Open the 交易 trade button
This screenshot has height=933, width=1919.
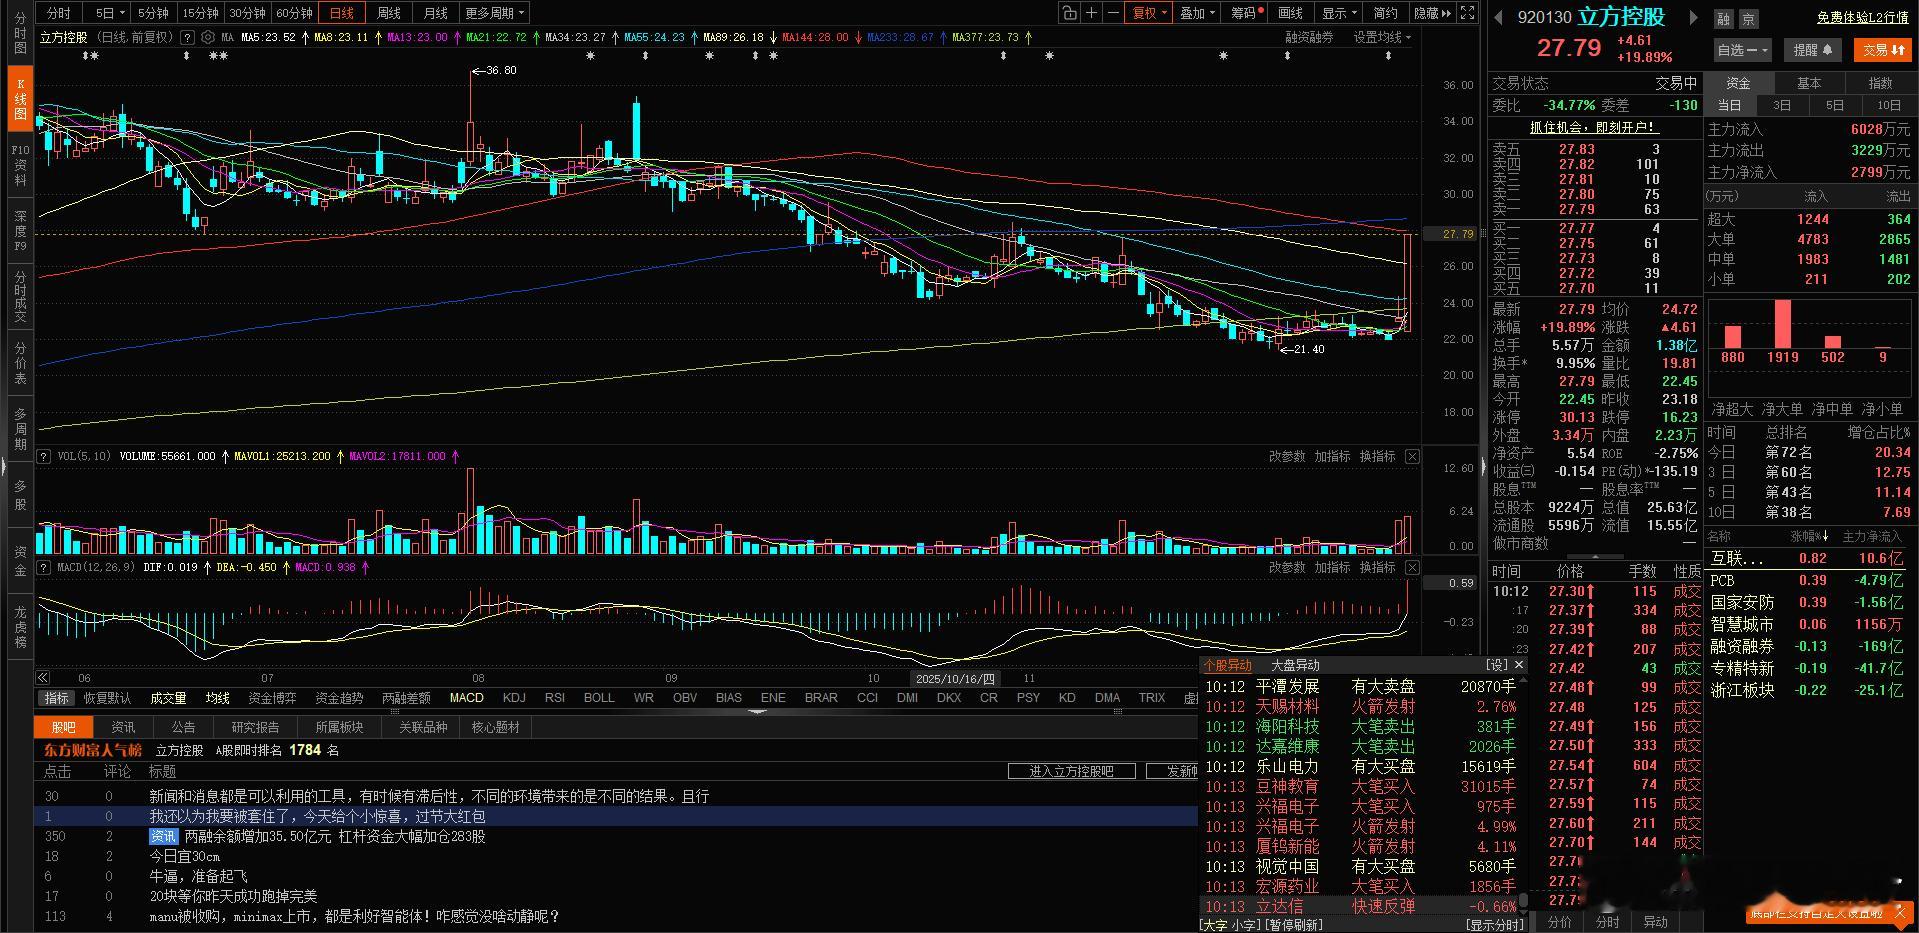click(x=1883, y=50)
